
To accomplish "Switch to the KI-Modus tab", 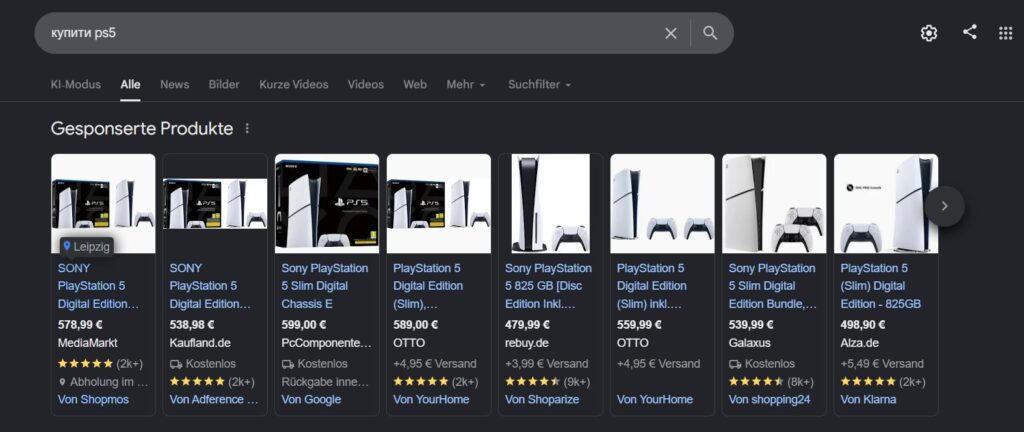I will [76, 84].
